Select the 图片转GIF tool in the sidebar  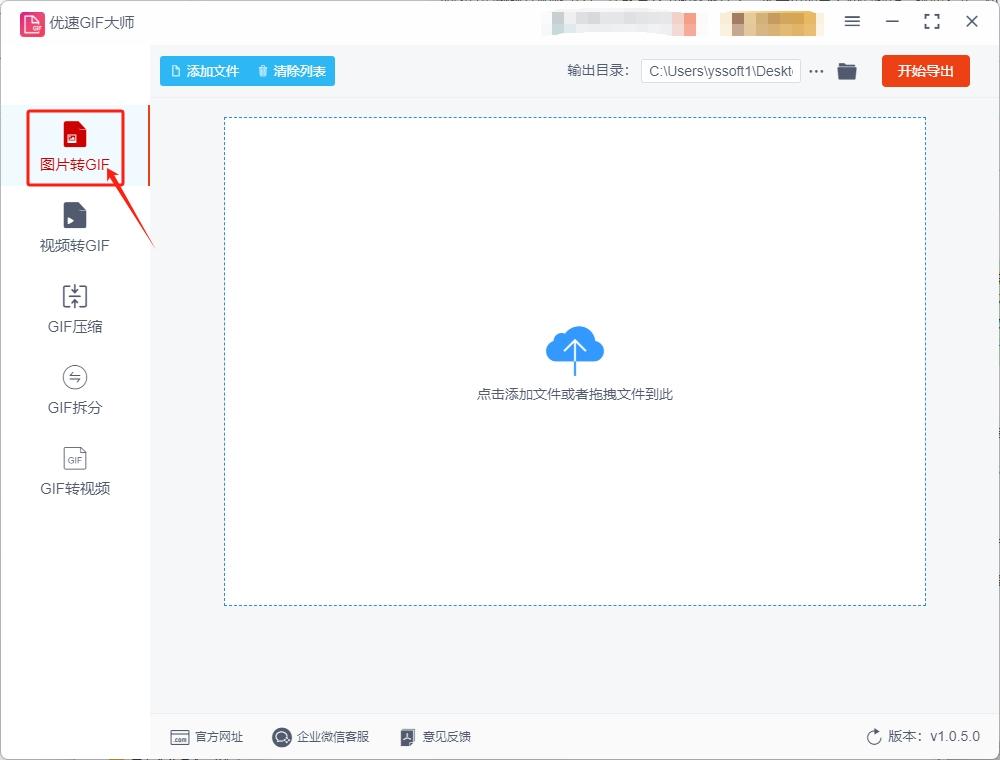74,146
